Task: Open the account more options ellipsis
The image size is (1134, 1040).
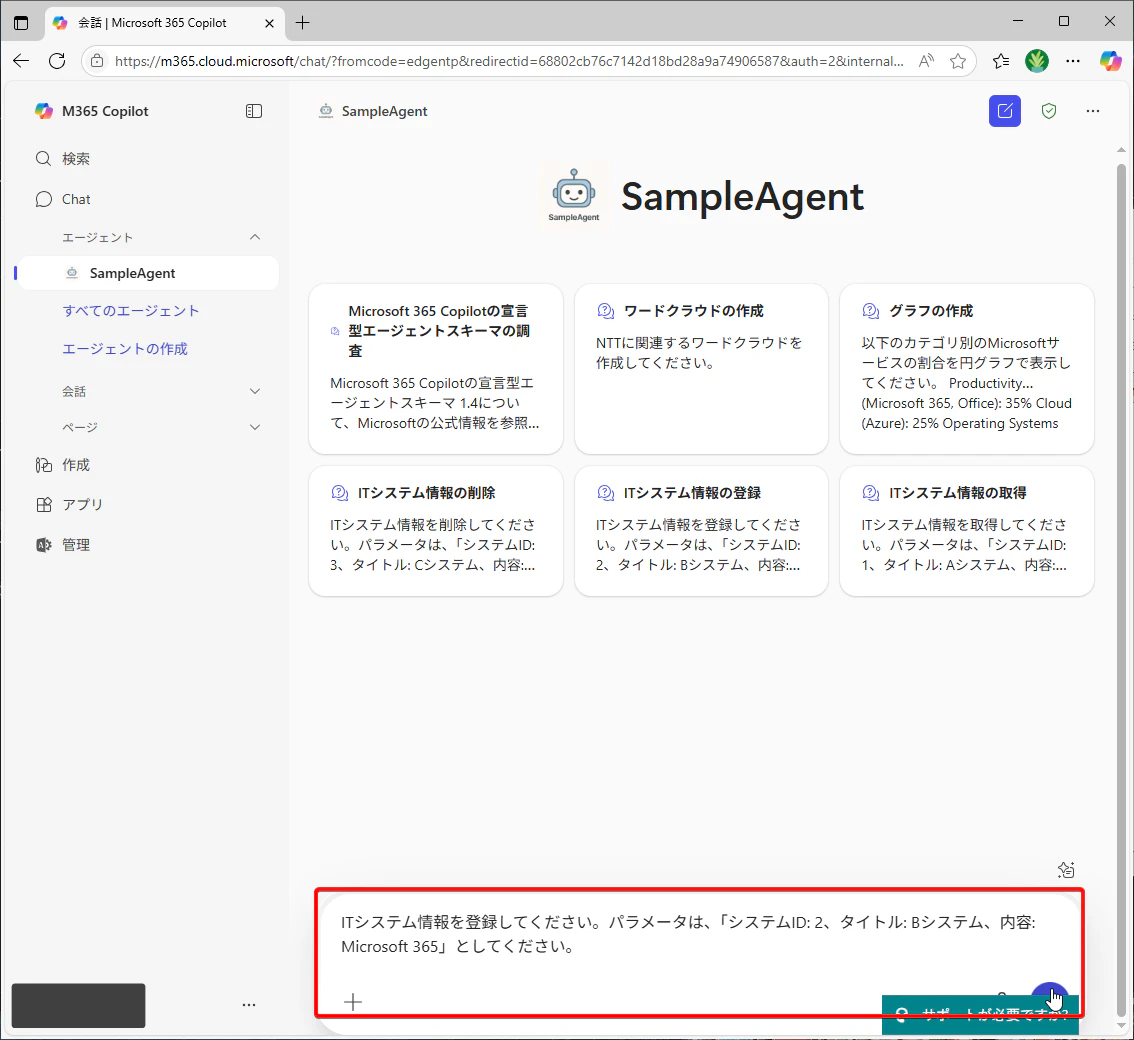Action: [x=249, y=1005]
